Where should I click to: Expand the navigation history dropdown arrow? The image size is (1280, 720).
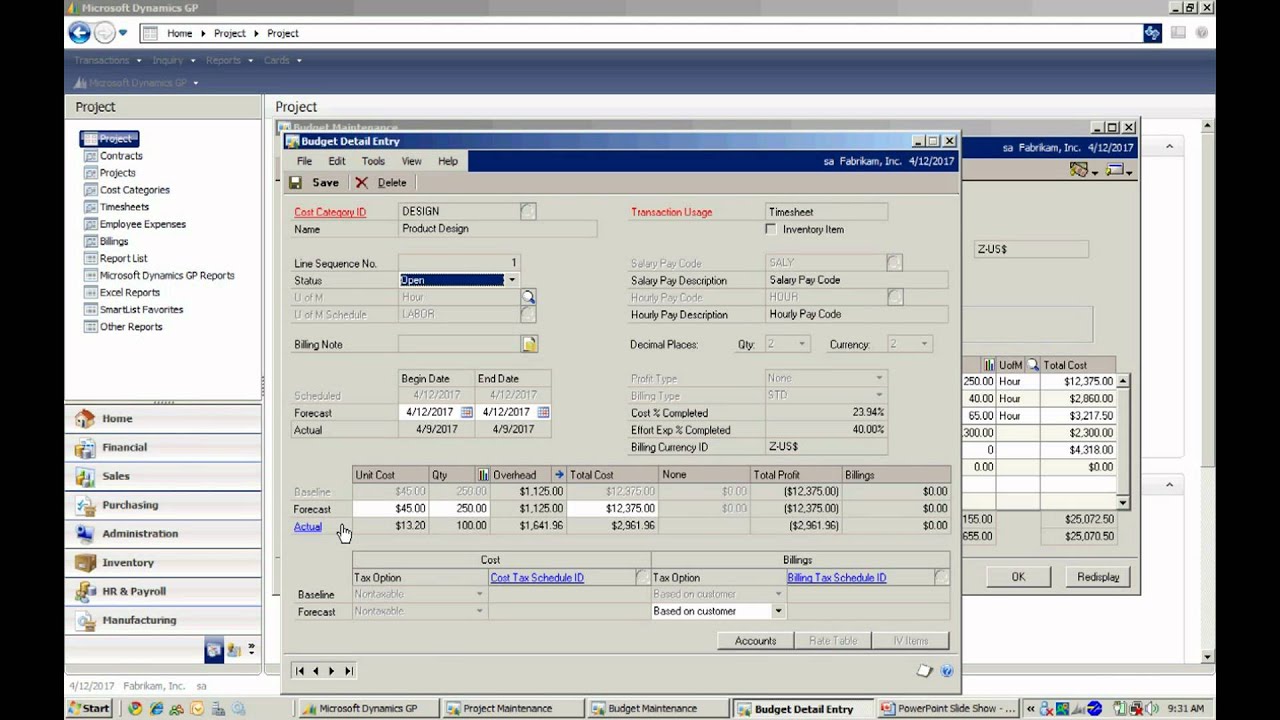(123, 33)
